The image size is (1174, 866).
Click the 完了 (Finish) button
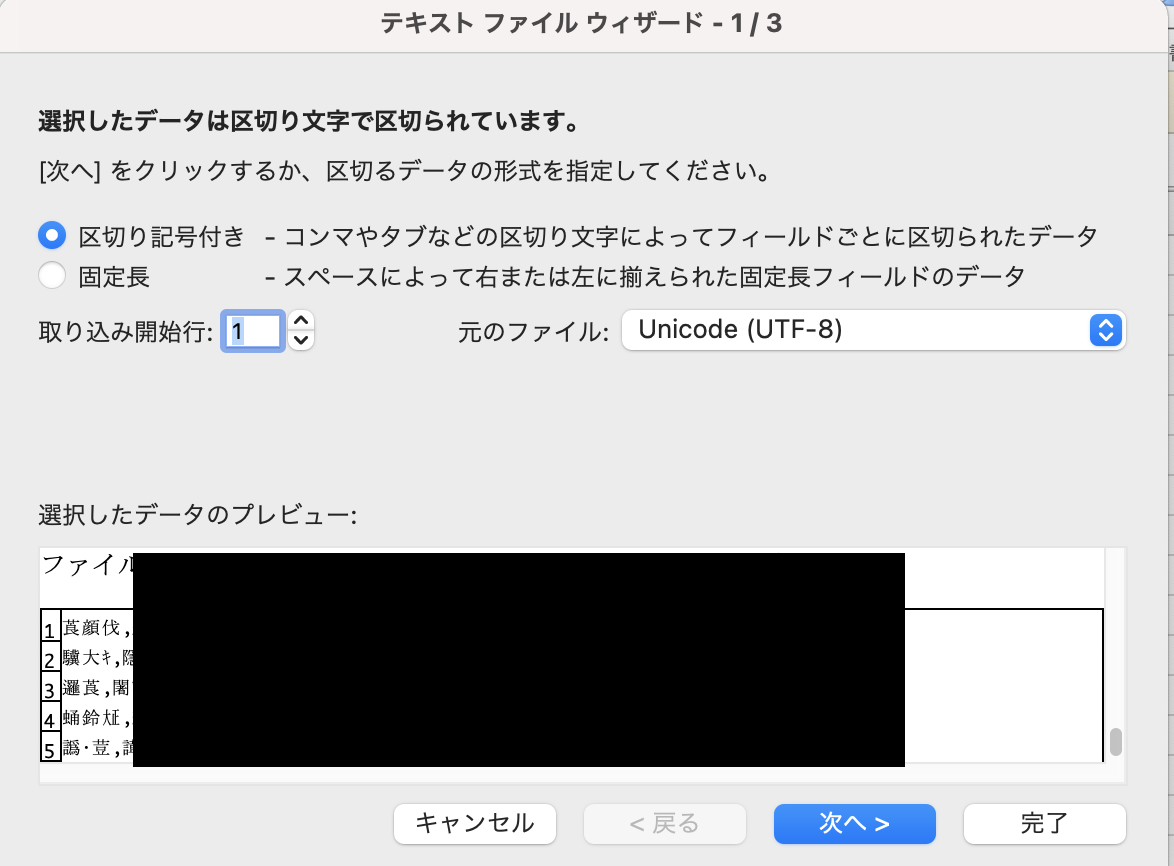(1044, 823)
